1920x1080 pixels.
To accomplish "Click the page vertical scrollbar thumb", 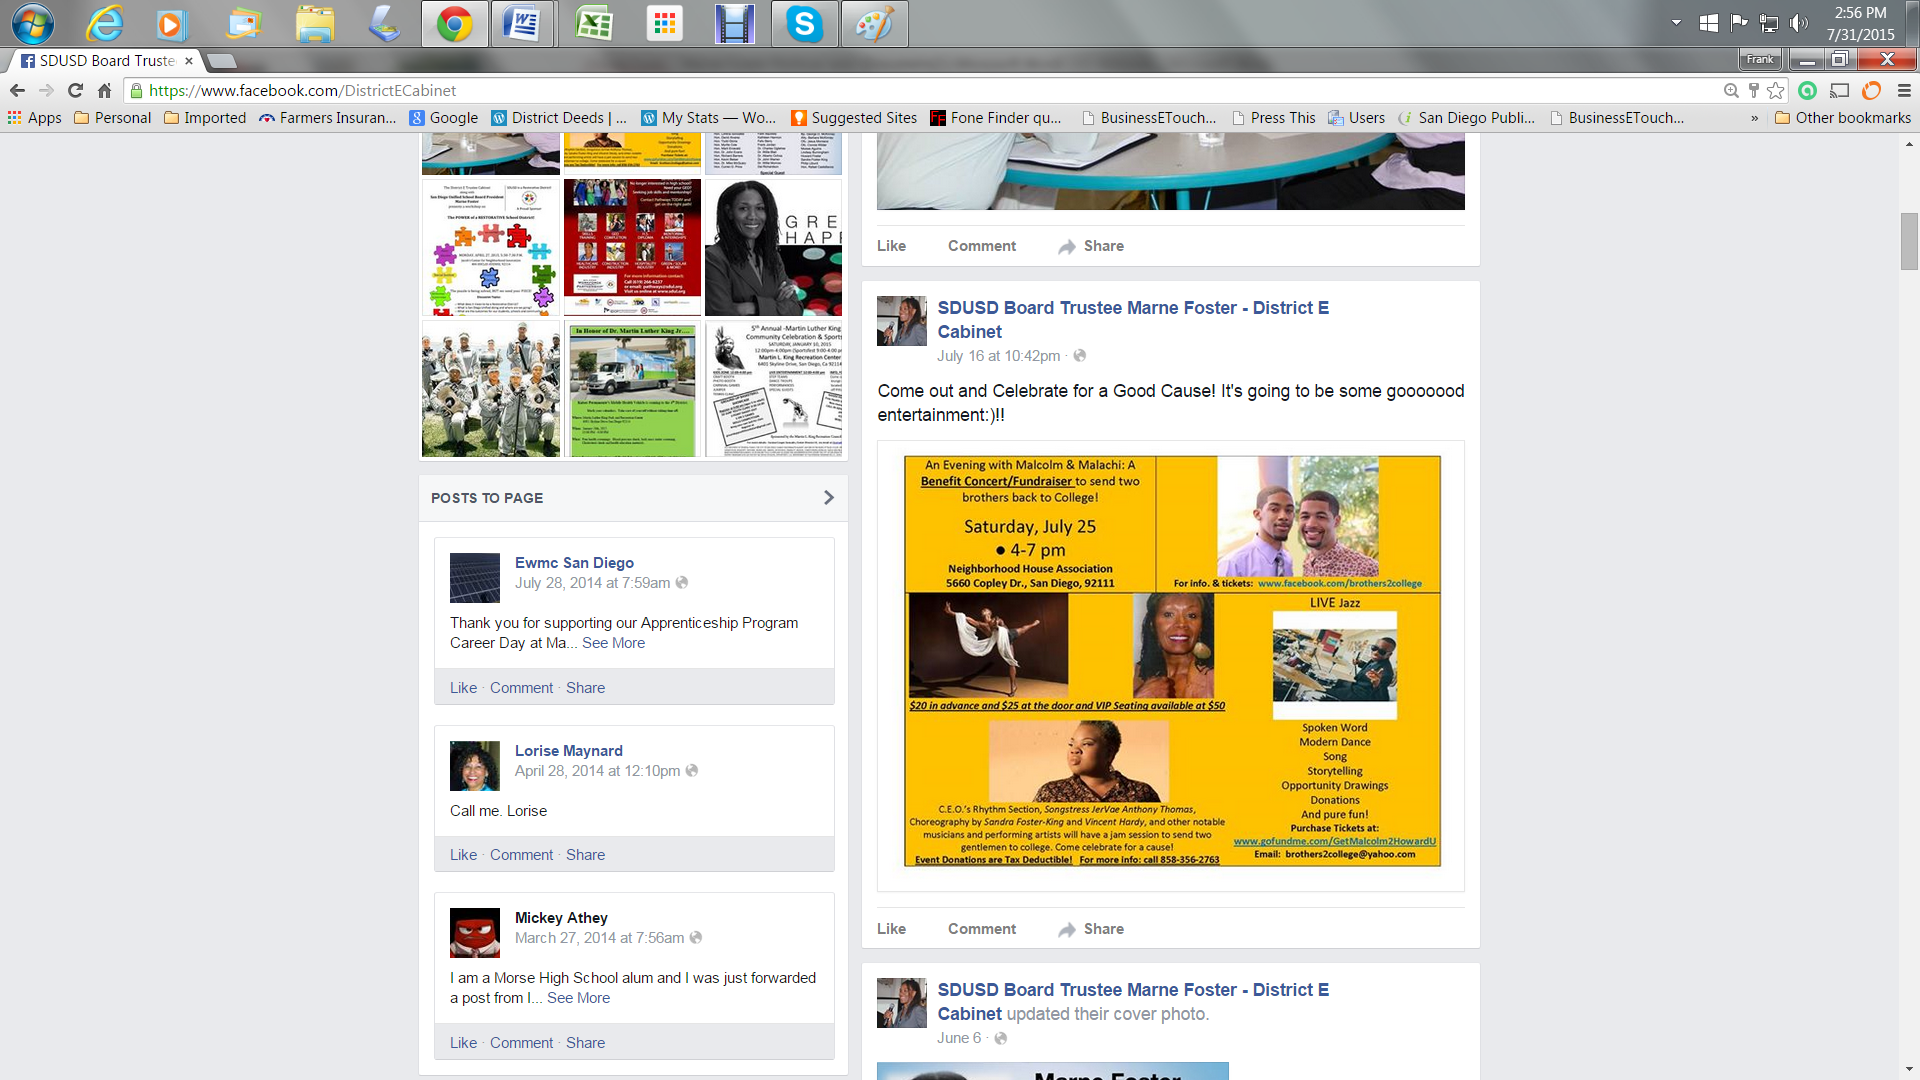I will tap(1909, 241).
